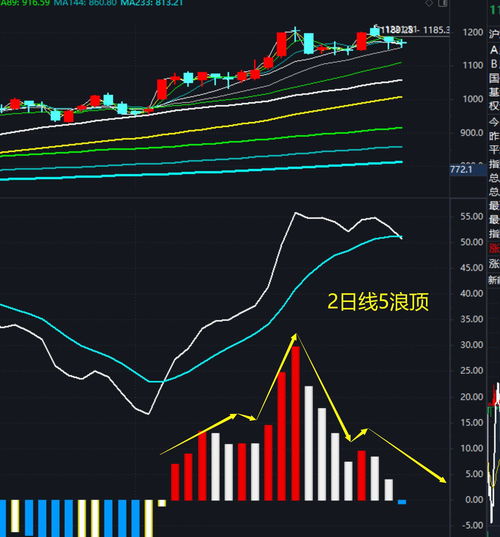This screenshot has height=537, width=500.
Task: Click the panel layout icon beside the diamond
Action: click(442, 3)
